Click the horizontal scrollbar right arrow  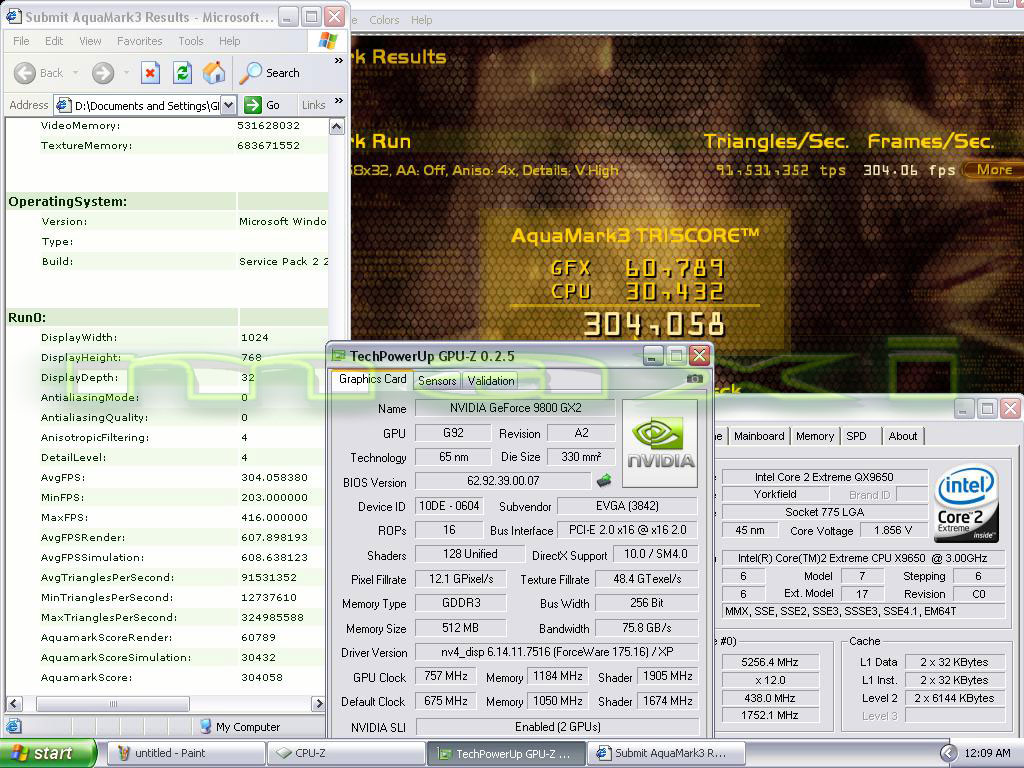[319, 703]
